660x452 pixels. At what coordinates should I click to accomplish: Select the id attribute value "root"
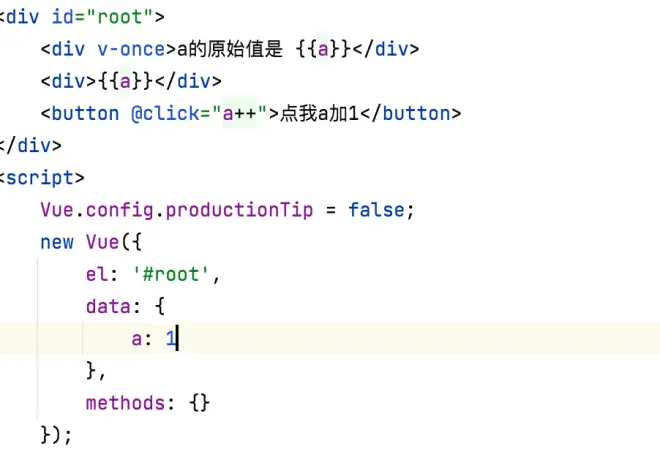coord(120,17)
